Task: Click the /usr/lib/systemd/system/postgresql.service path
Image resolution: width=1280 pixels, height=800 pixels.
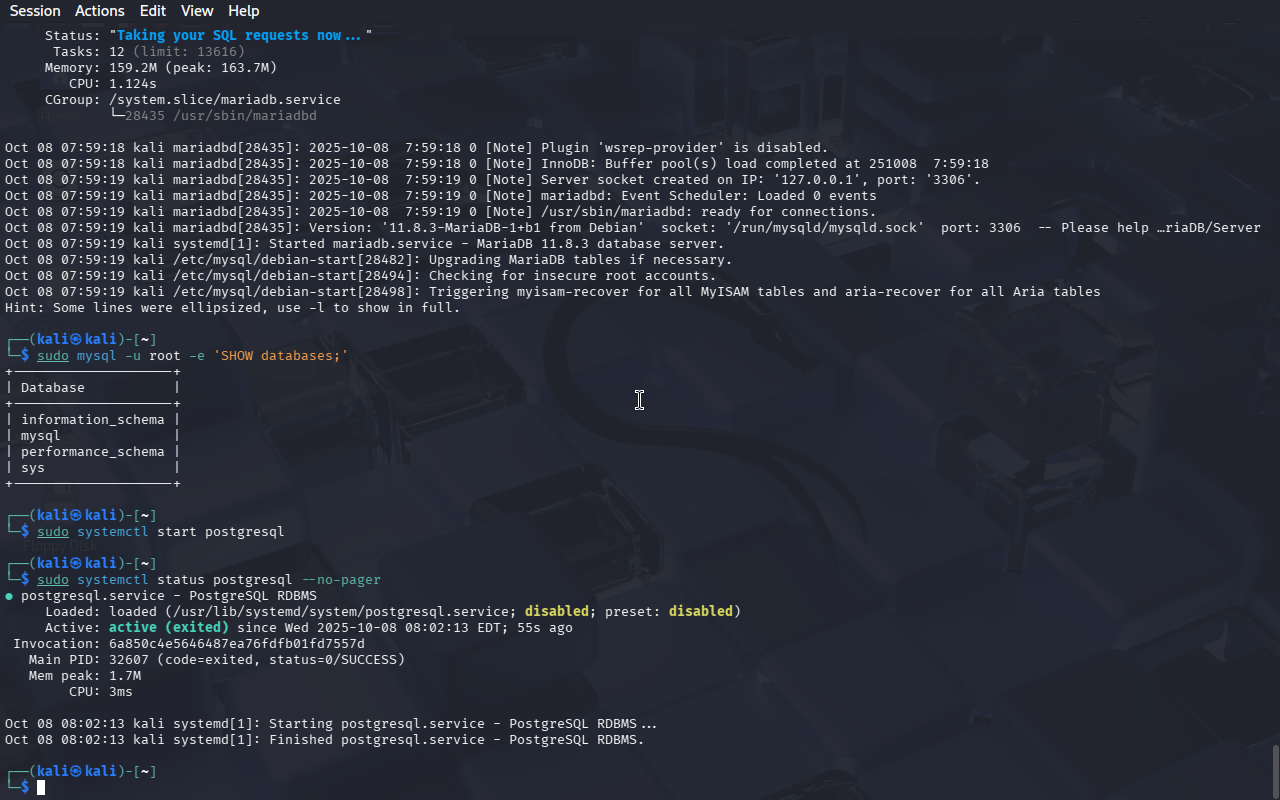Action: [x=340, y=612]
